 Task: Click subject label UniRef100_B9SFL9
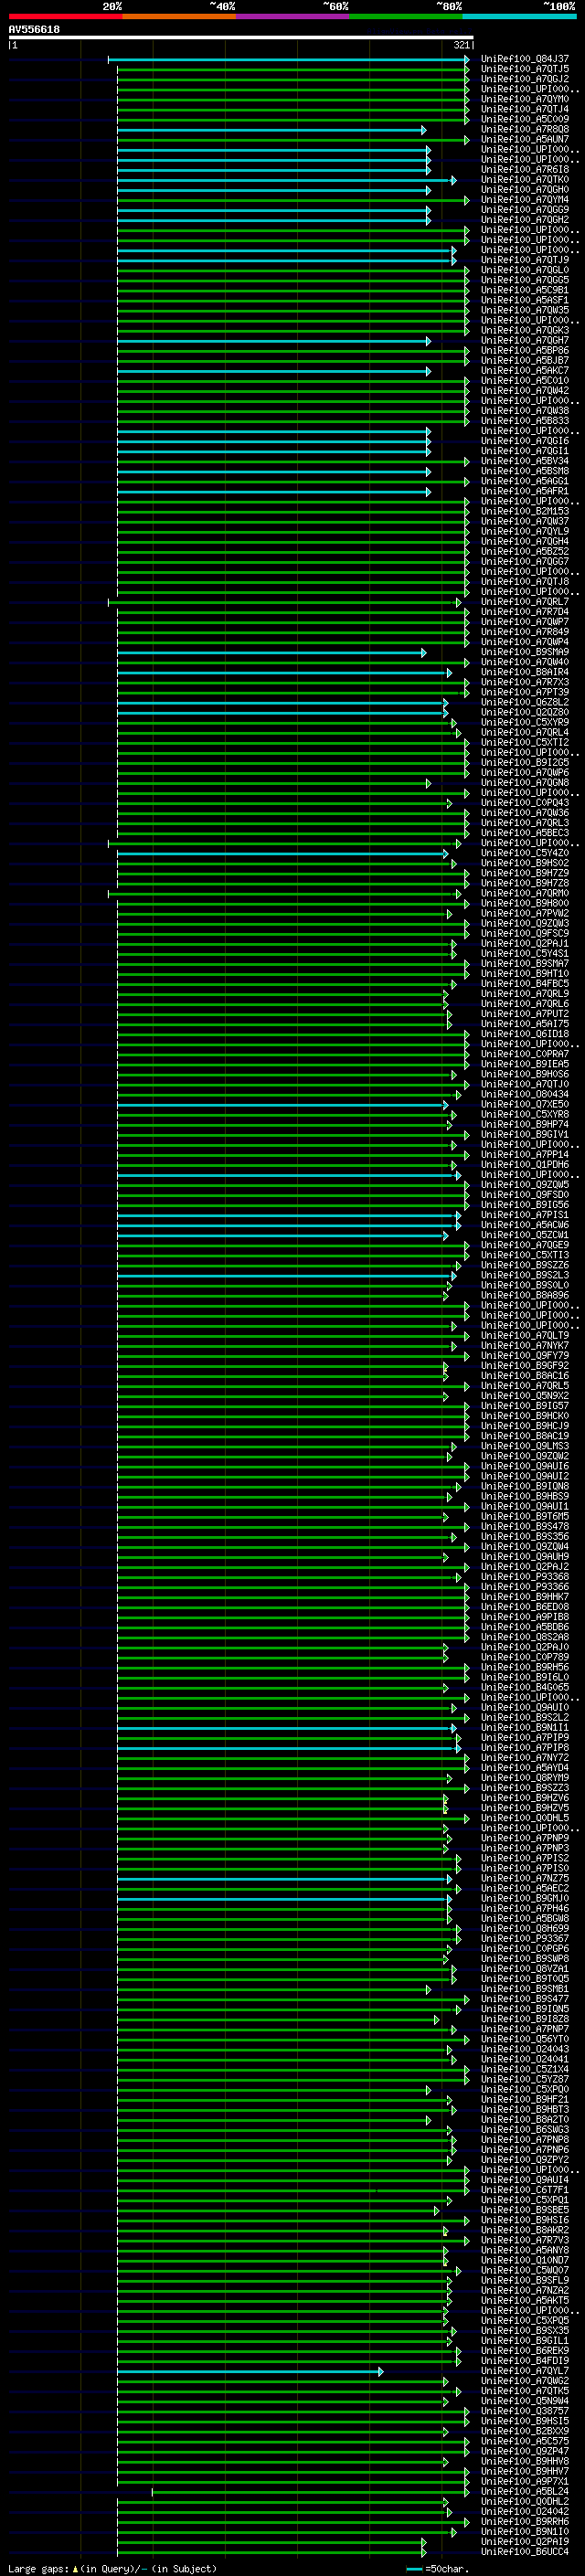[525, 2280]
